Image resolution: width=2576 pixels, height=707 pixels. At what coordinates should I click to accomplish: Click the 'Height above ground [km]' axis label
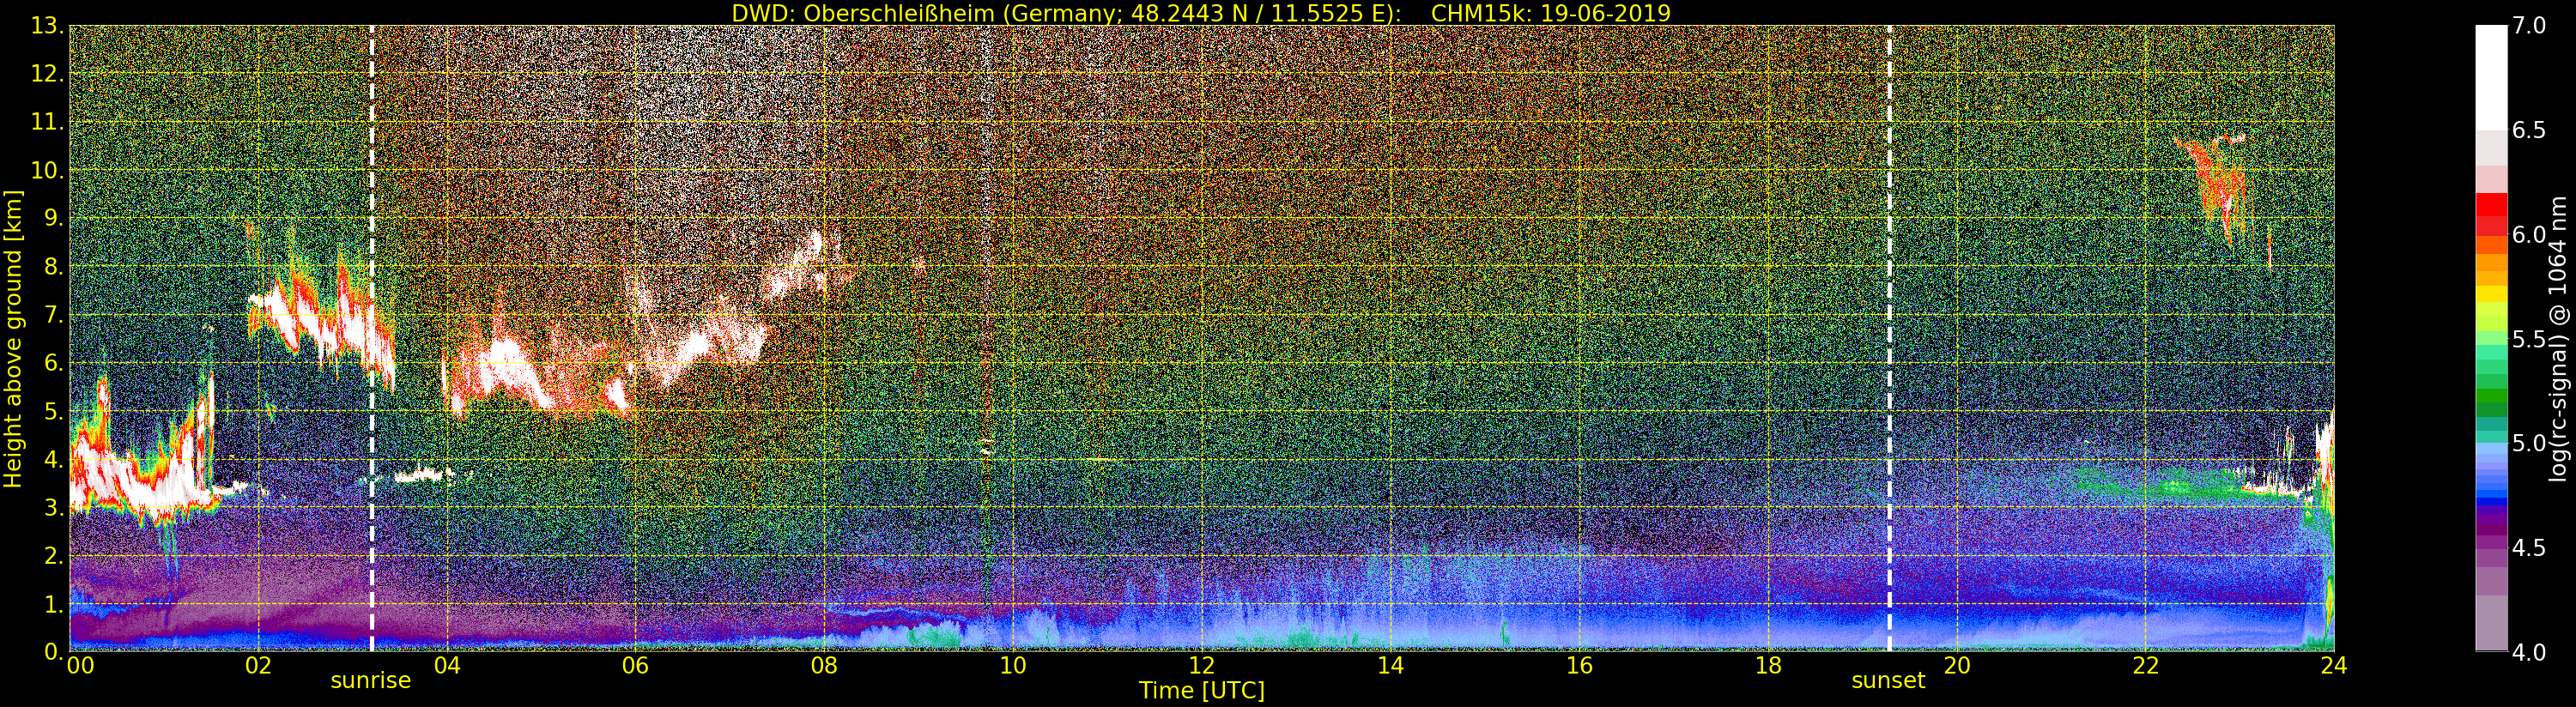click(x=13, y=338)
